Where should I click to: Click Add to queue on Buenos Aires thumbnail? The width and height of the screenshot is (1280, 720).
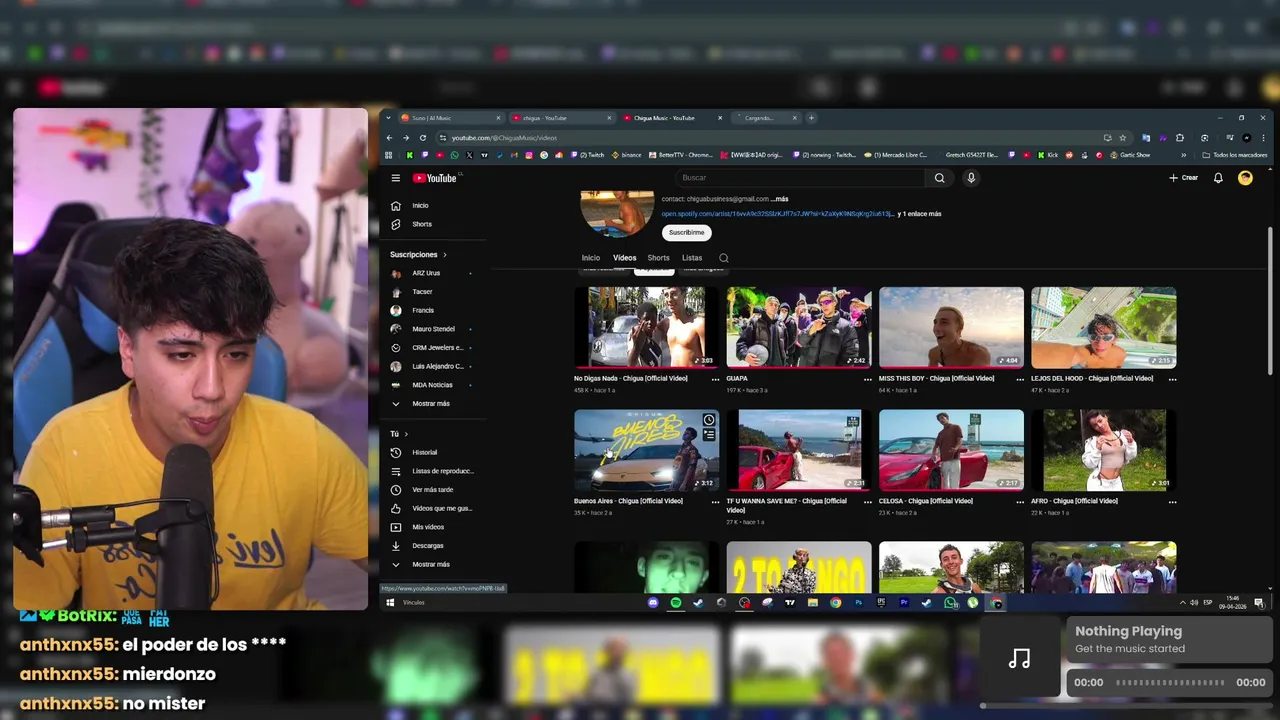click(x=709, y=435)
